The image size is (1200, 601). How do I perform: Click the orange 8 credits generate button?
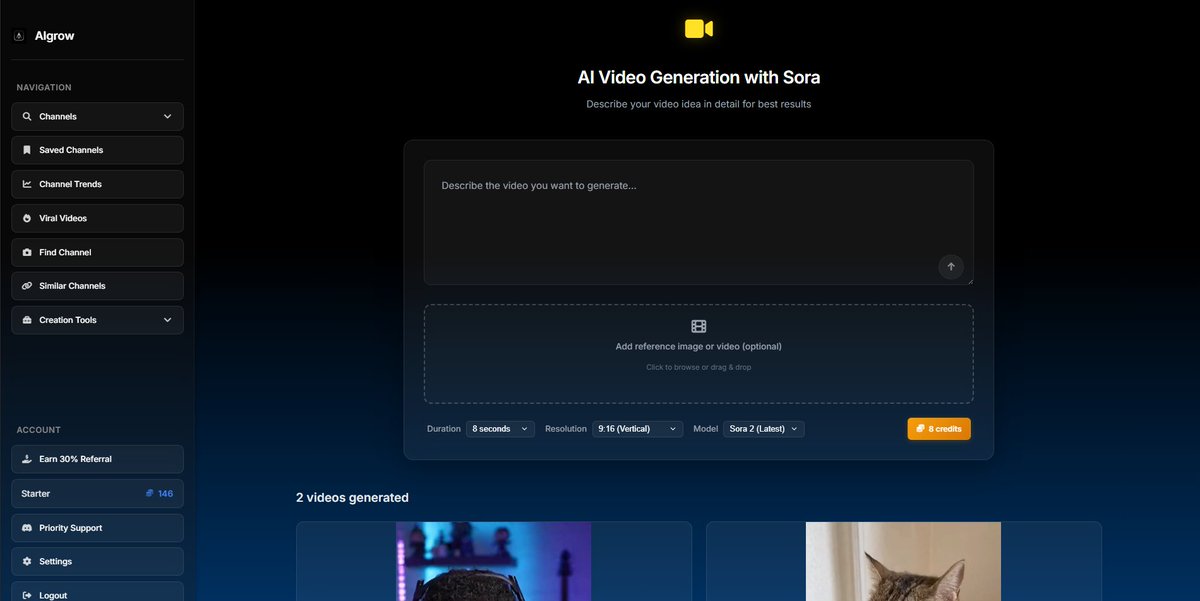(x=939, y=429)
